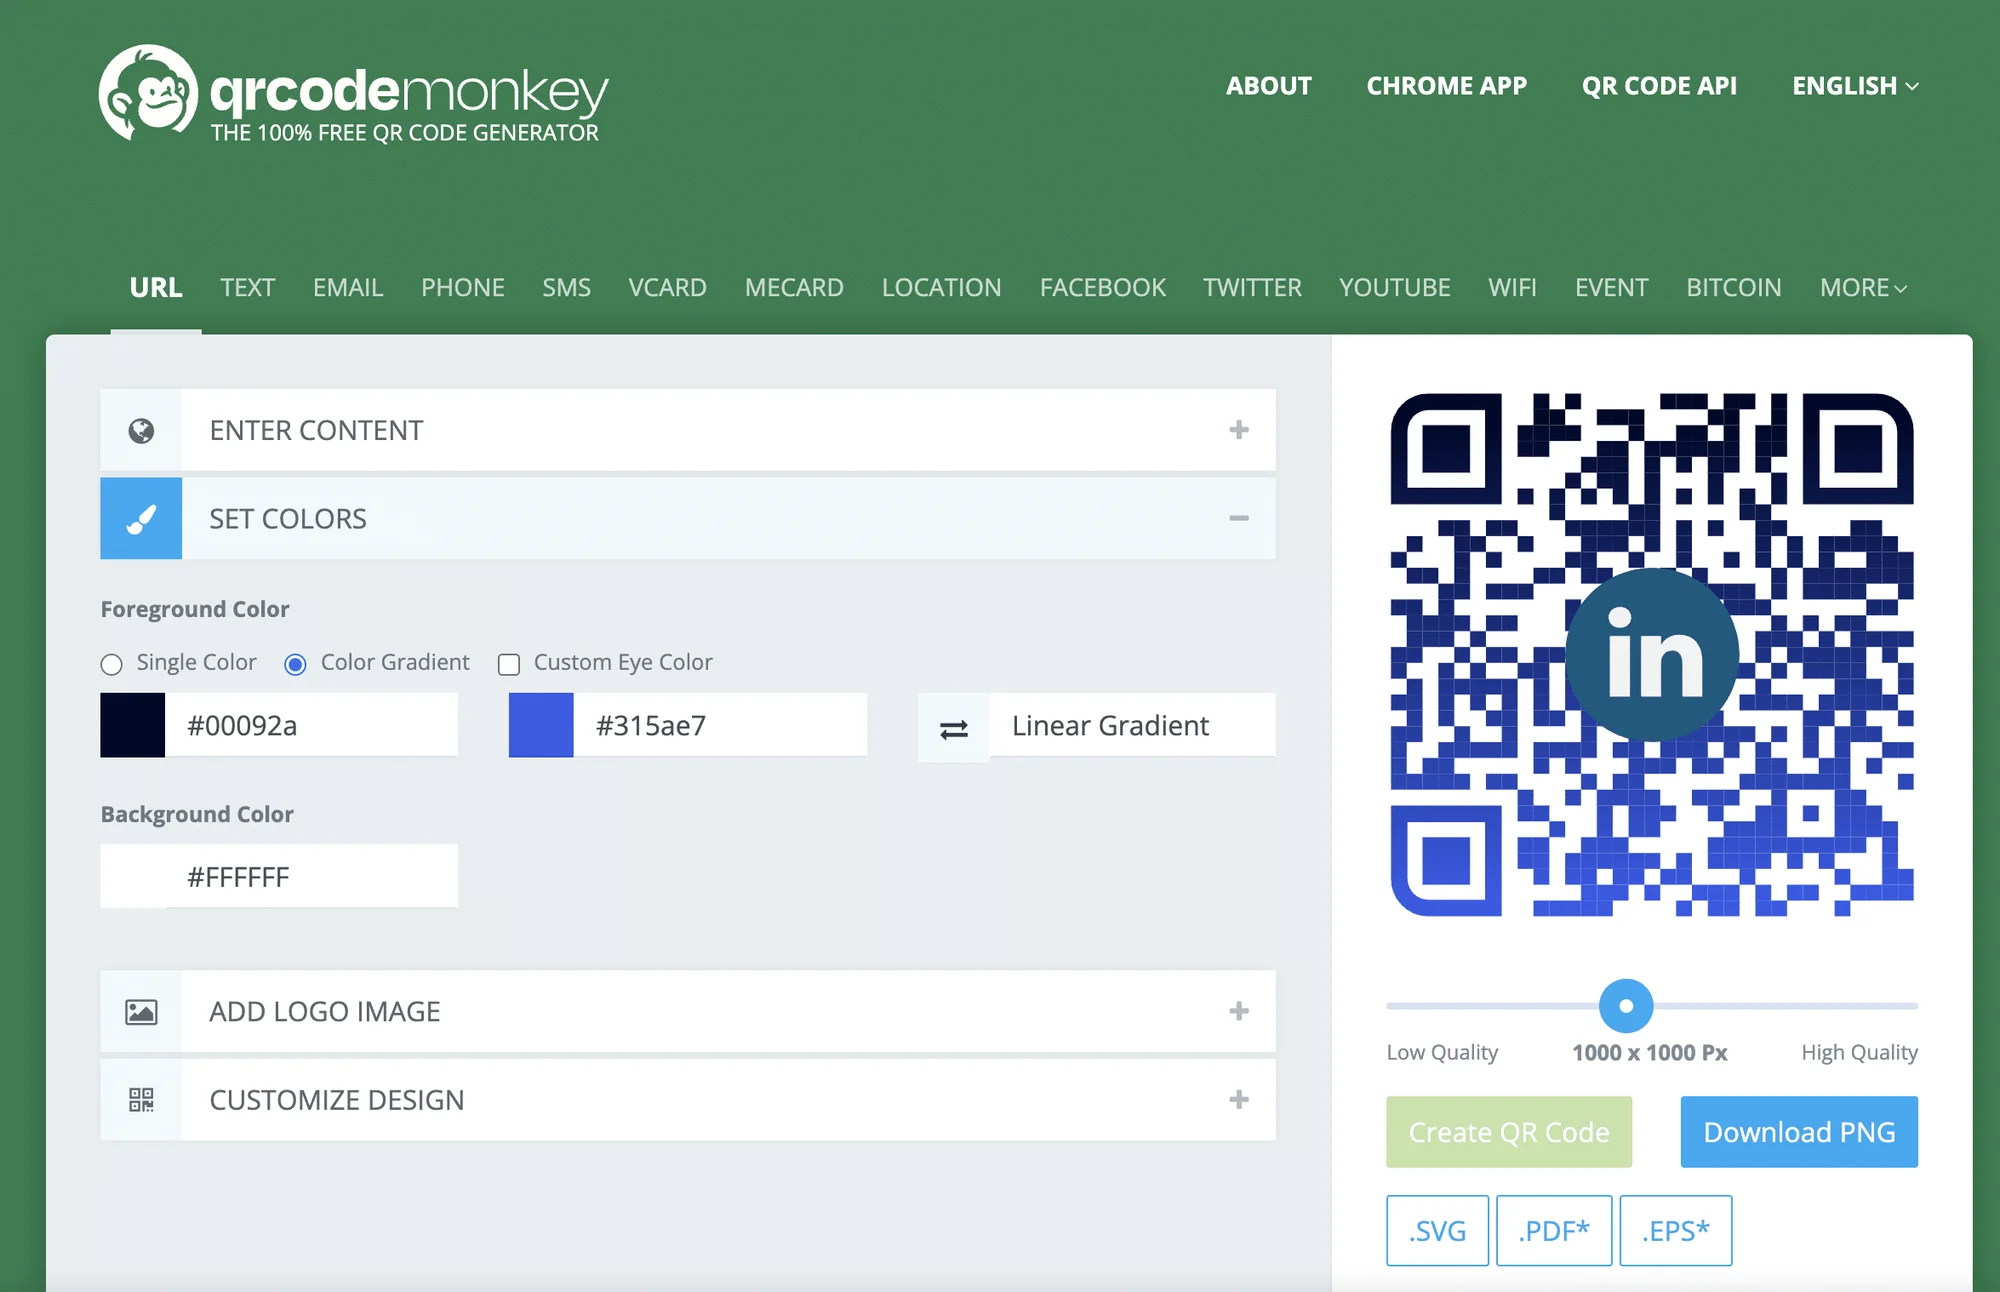Click the High Quality label
The image size is (2000, 1292).
[1860, 1053]
